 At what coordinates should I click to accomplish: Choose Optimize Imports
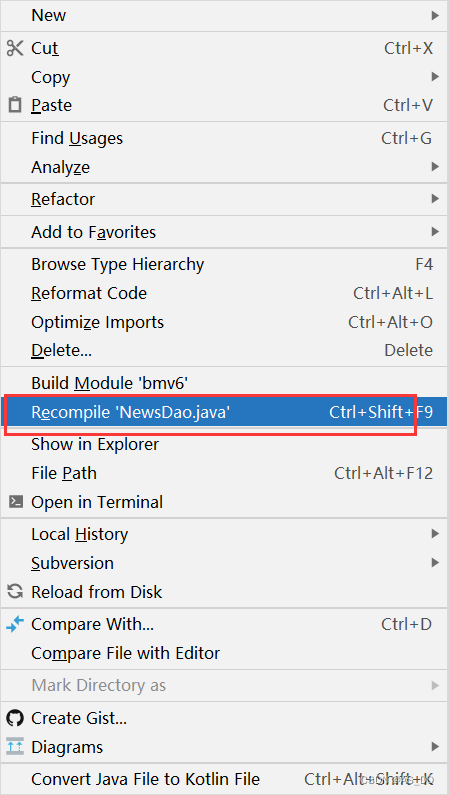pos(224,322)
